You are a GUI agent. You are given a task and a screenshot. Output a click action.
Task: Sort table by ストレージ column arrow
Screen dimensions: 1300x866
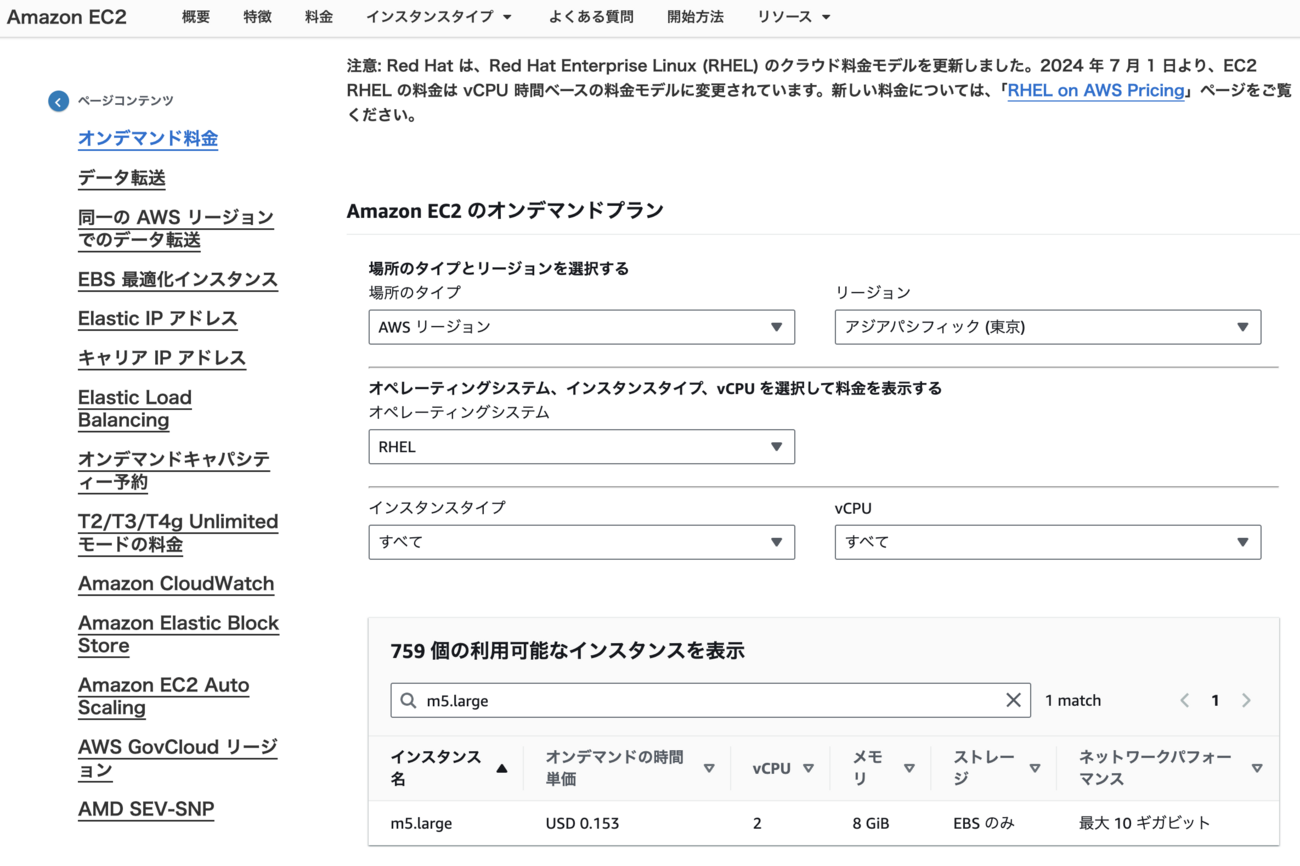coord(1035,768)
